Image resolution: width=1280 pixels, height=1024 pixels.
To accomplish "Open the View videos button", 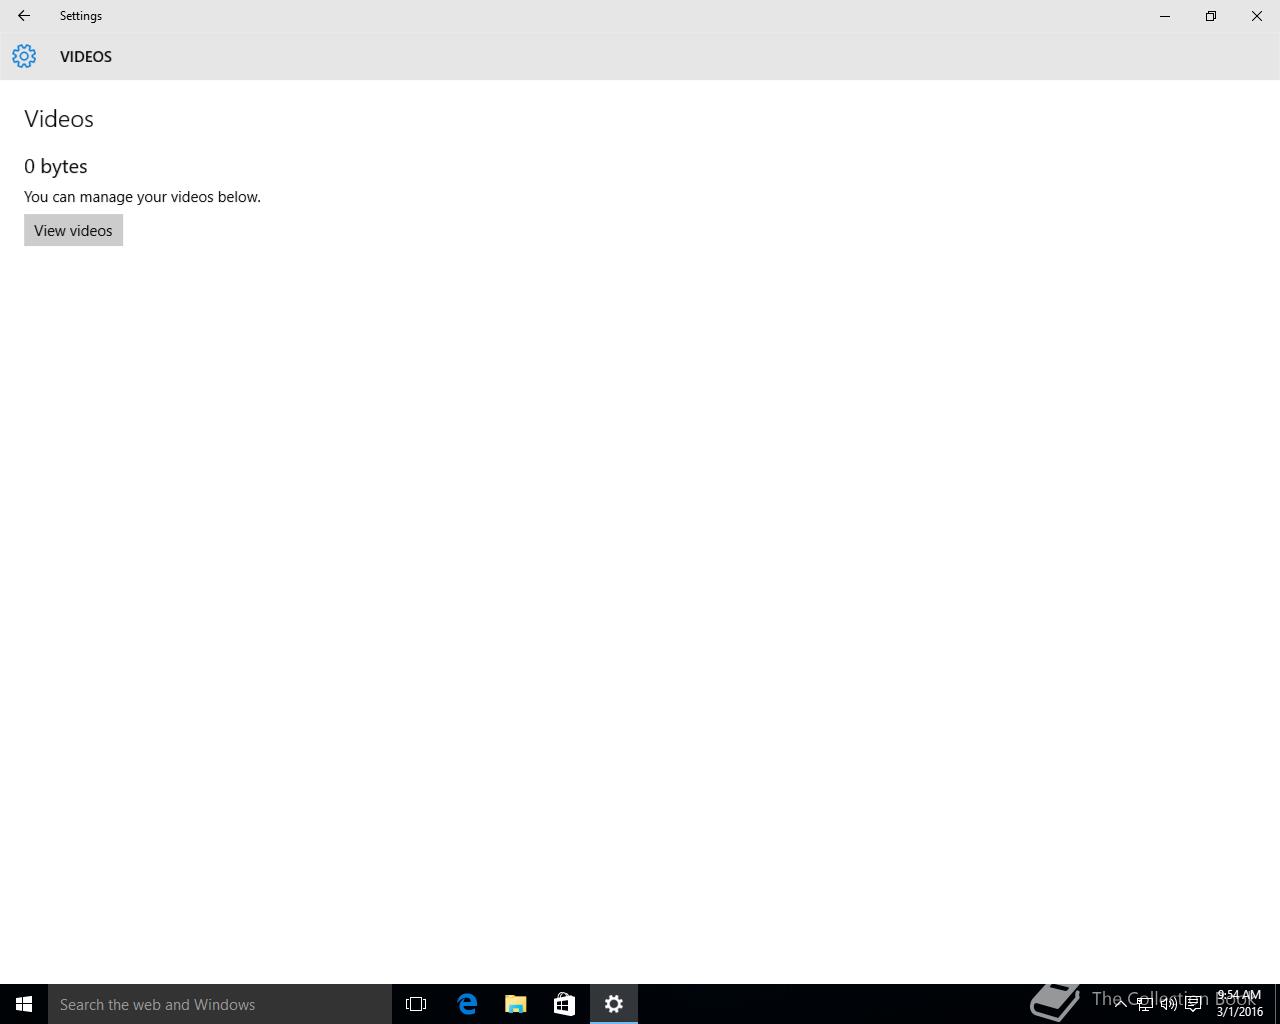I will coord(73,230).
